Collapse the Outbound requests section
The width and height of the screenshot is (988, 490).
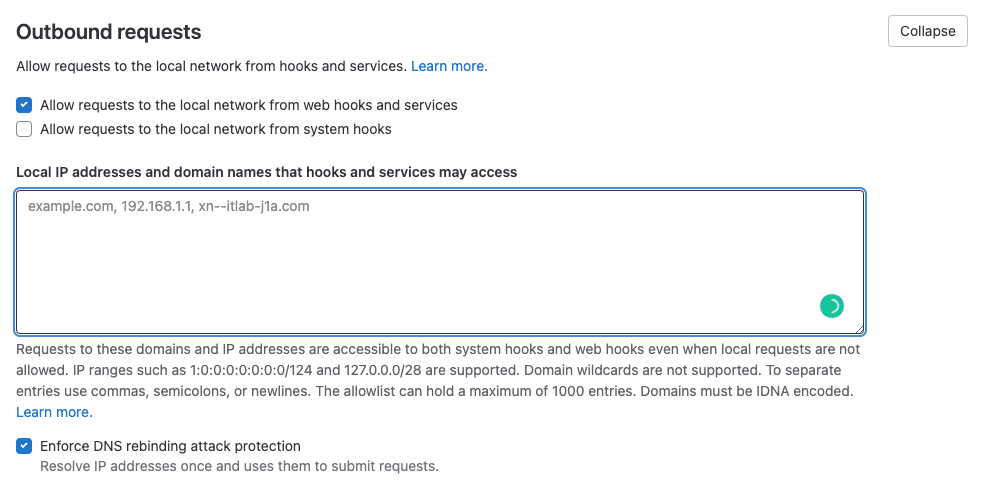click(x=928, y=31)
